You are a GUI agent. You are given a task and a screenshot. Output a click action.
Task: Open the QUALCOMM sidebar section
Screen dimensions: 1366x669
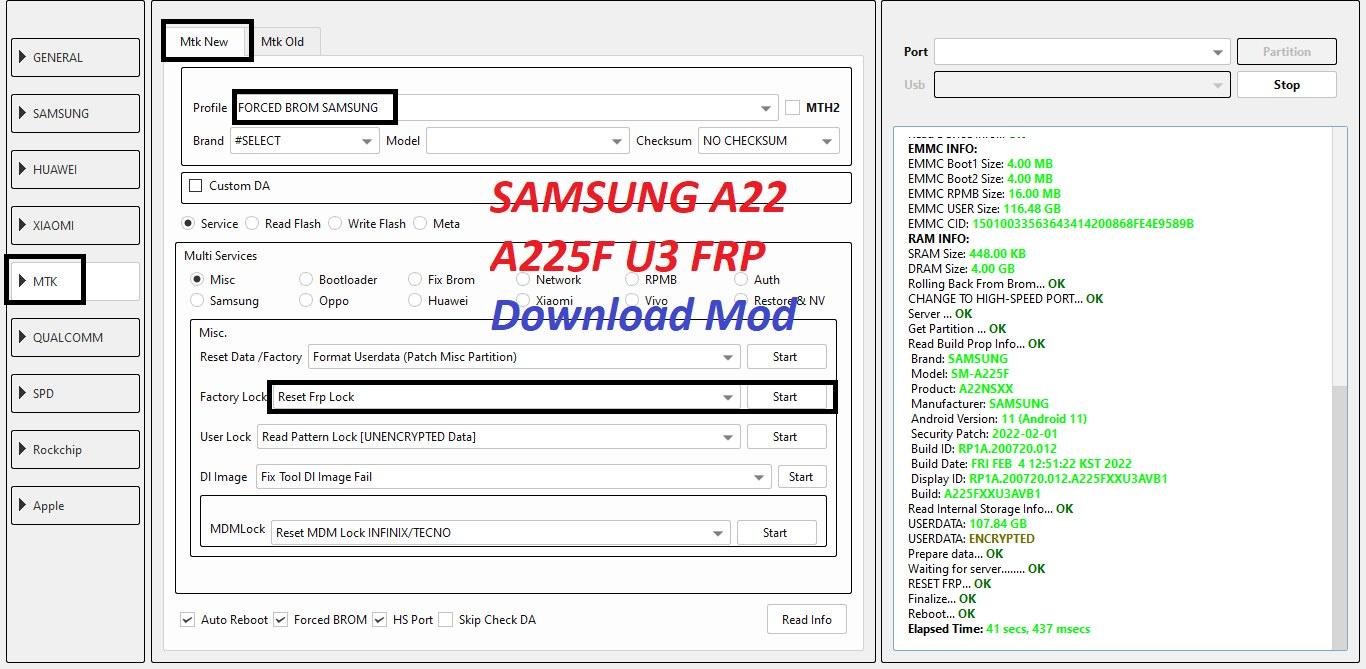point(75,337)
